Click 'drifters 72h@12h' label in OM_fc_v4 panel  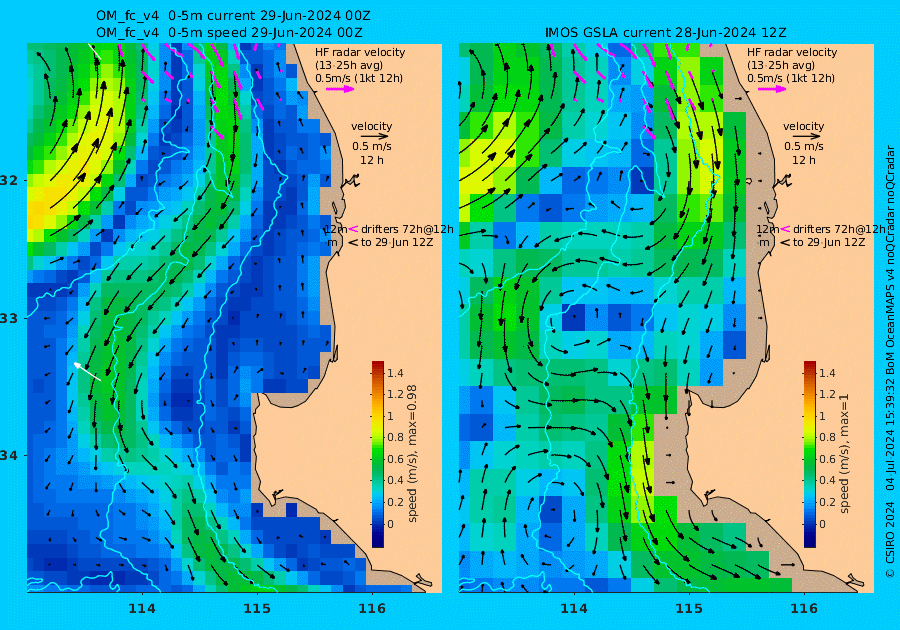[407, 229]
